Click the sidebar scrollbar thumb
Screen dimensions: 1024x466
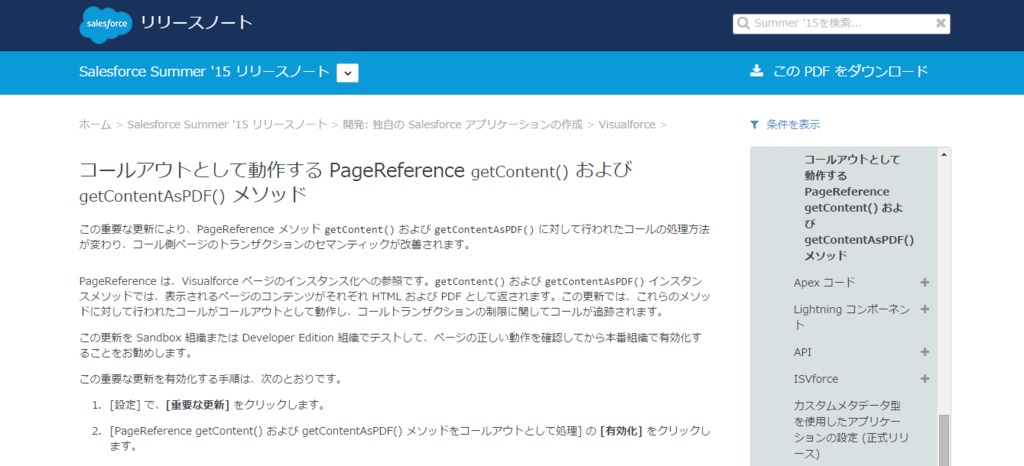[944, 441]
